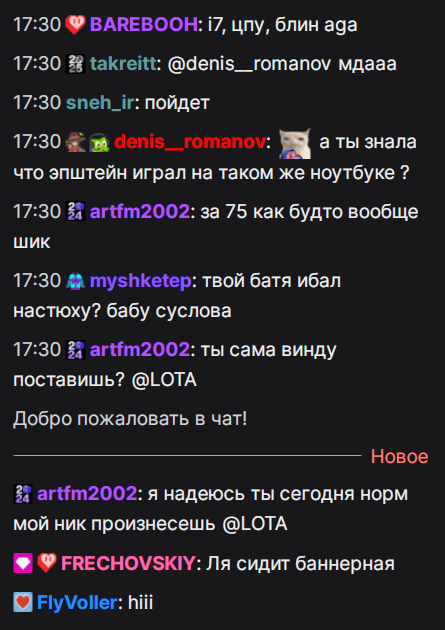Click the green owl badge before denis__romanov

coord(100,142)
